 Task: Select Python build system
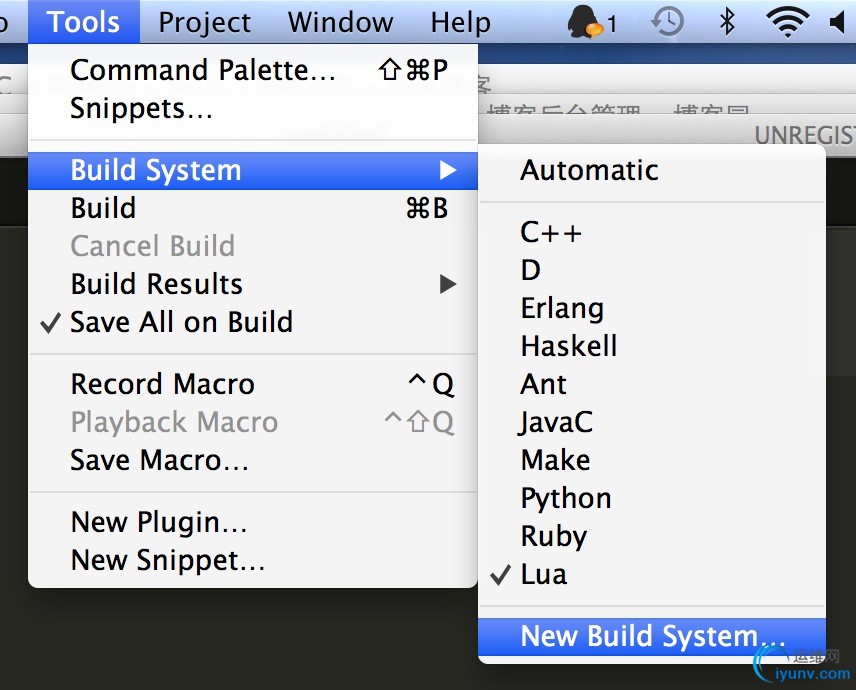565,498
